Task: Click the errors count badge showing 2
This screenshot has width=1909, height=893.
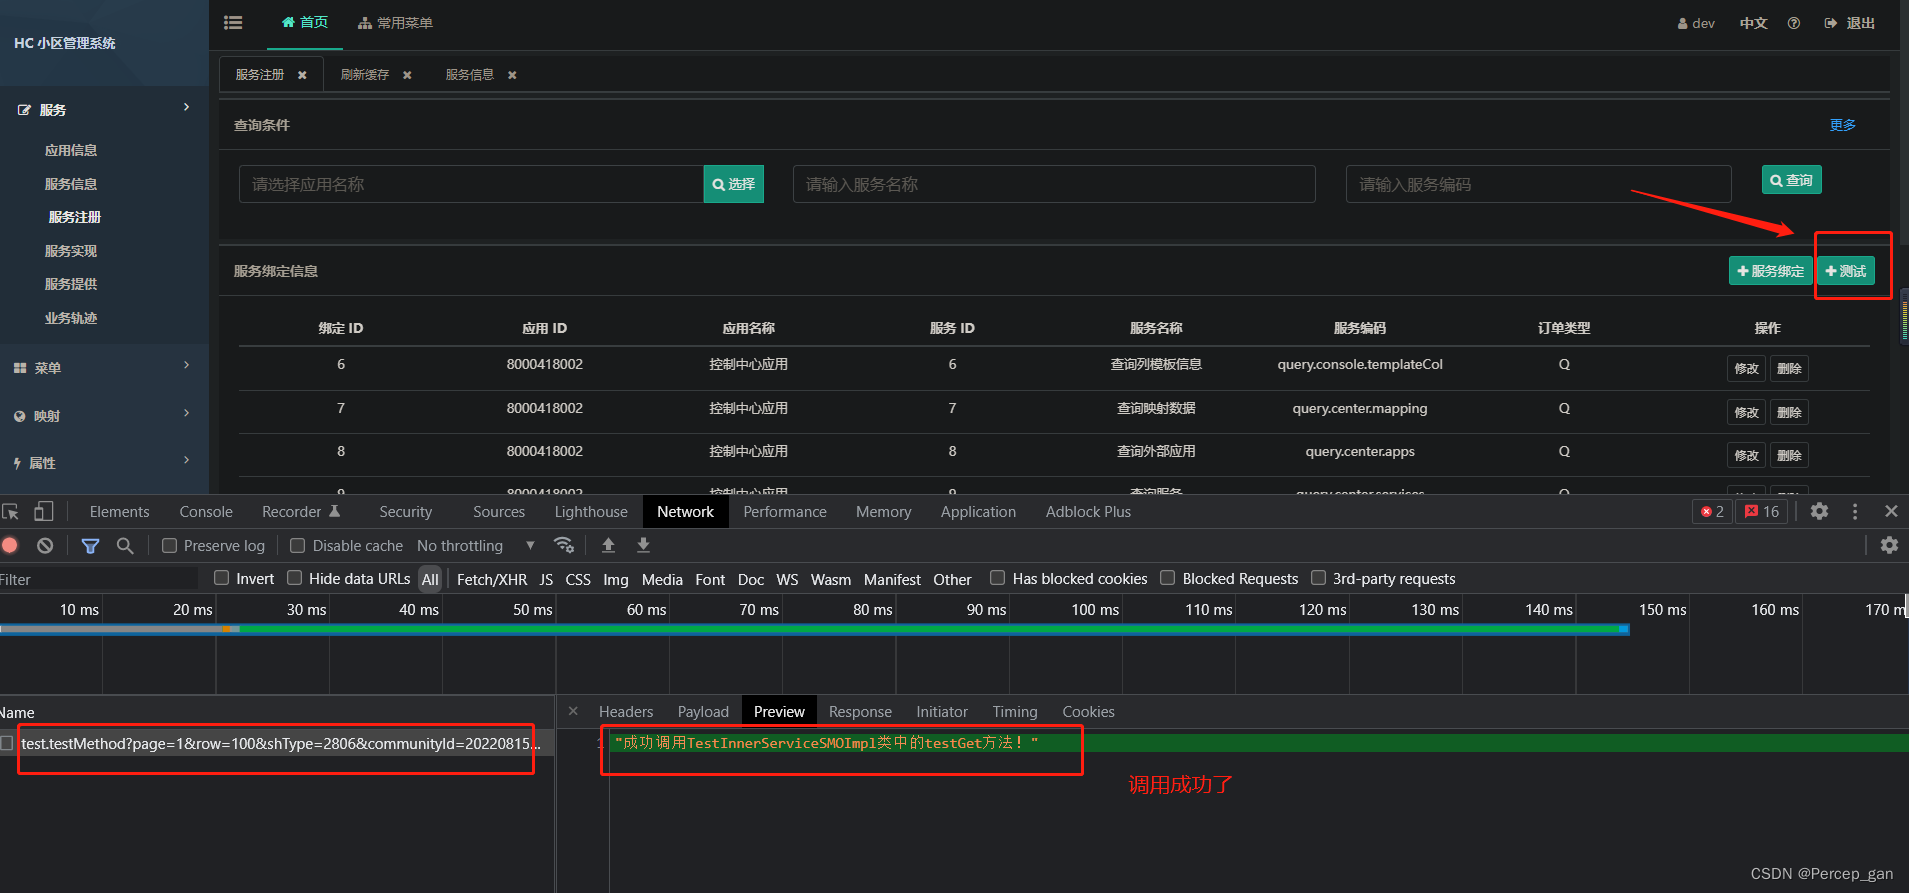Action: 1712,511
